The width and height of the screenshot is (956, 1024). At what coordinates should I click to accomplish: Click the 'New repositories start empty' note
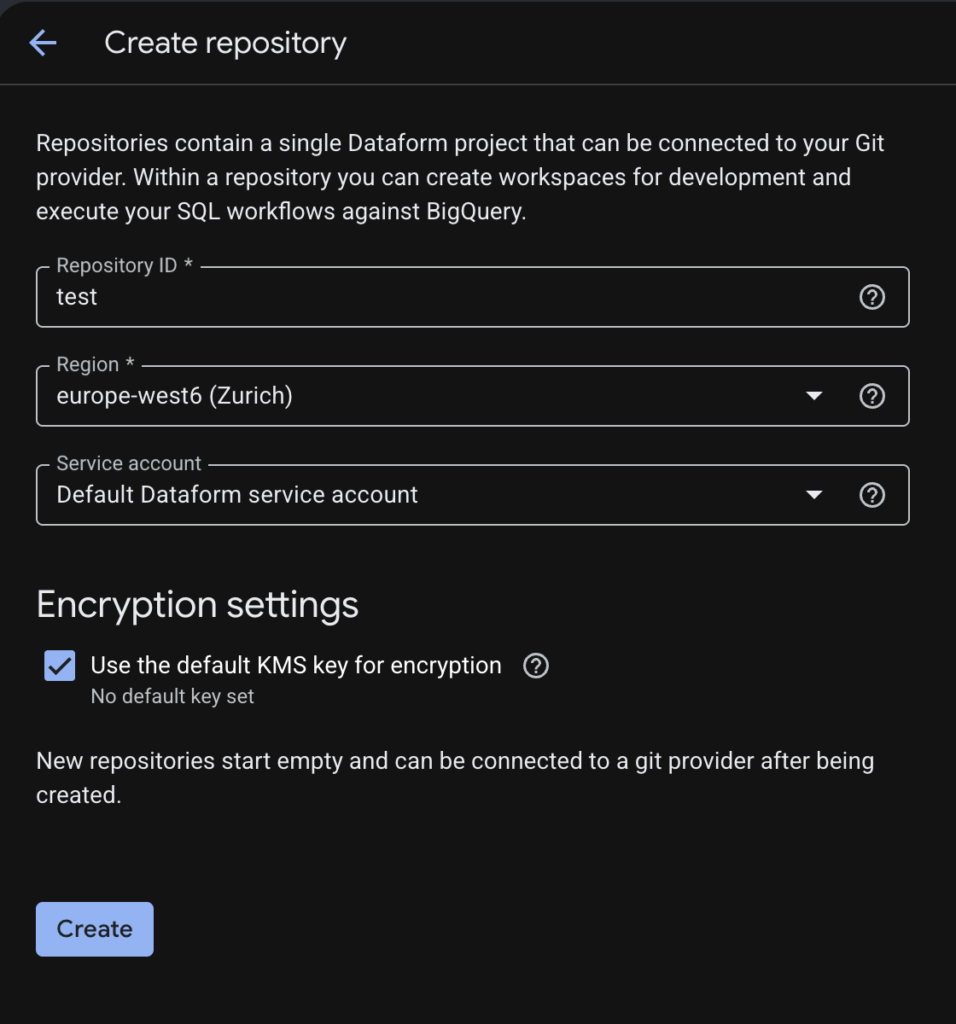point(455,778)
